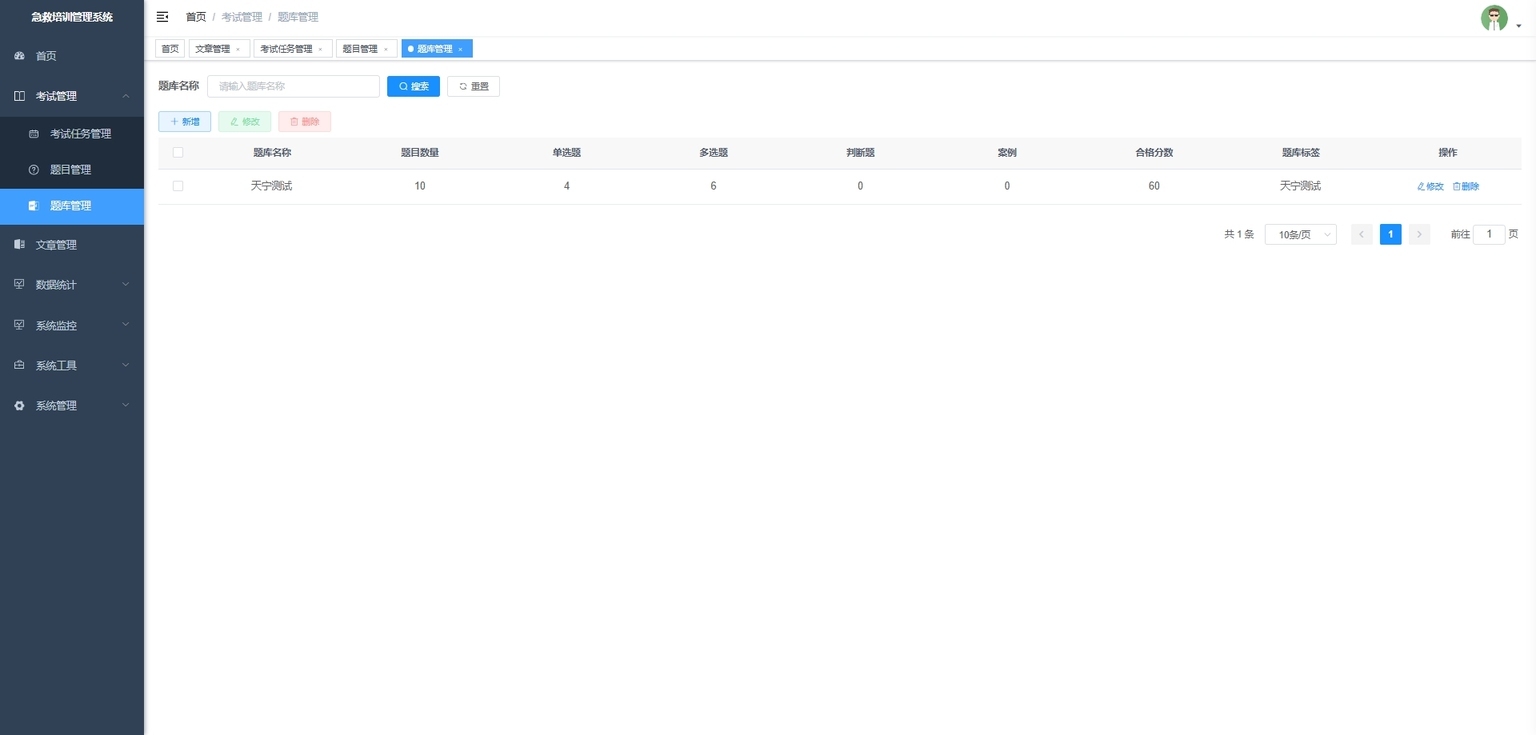The width and height of the screenshot is (1536, 735).
Task: Open 考试任务管理 in the sidebar
Action: coord(72,134)
